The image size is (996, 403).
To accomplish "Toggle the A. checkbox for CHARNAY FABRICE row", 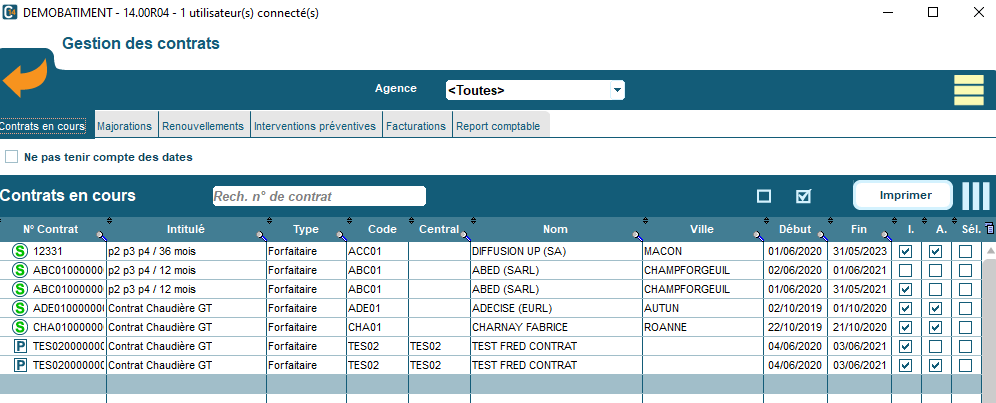I will [935, 327].
